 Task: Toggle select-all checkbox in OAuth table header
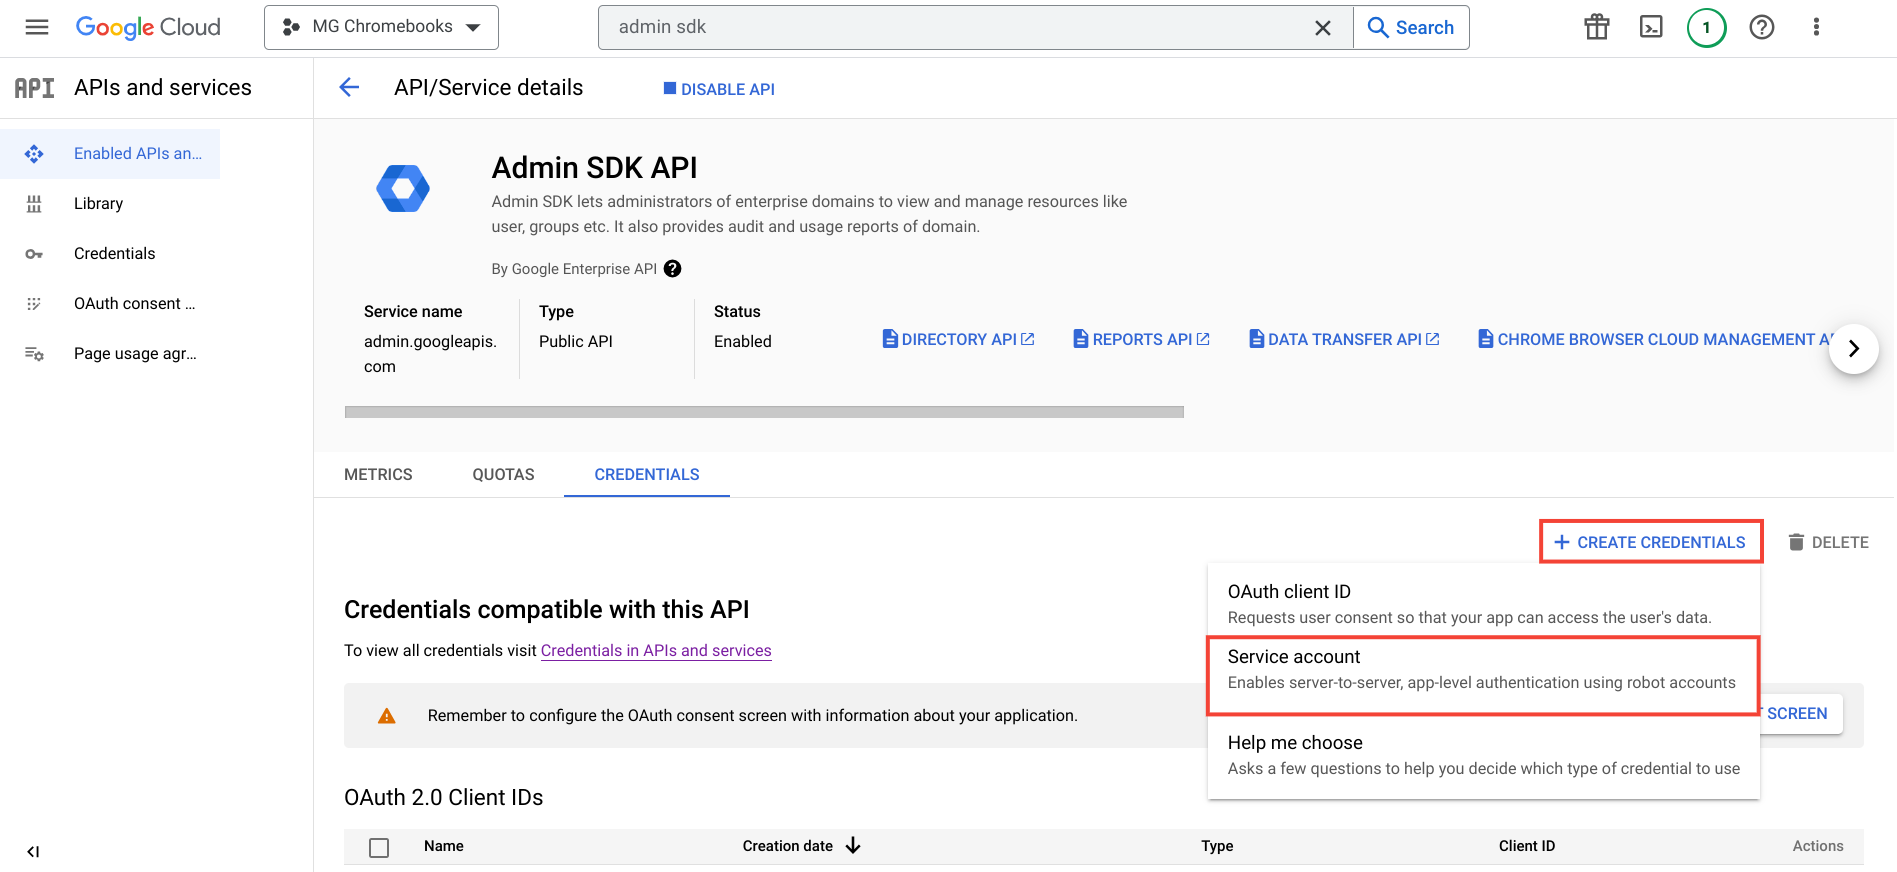379,848
